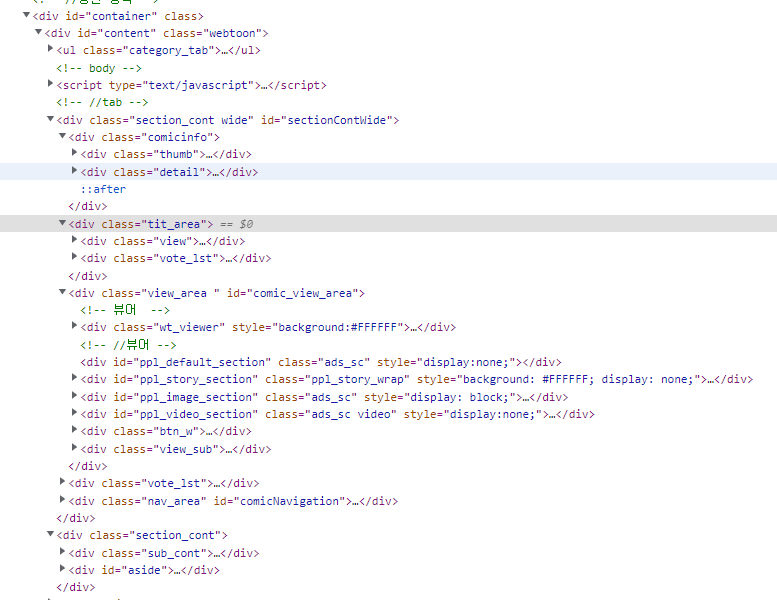777x600 pixels.
Task: Select the <!-- //뷰어 --> comment line
Action: coord(128,345)
